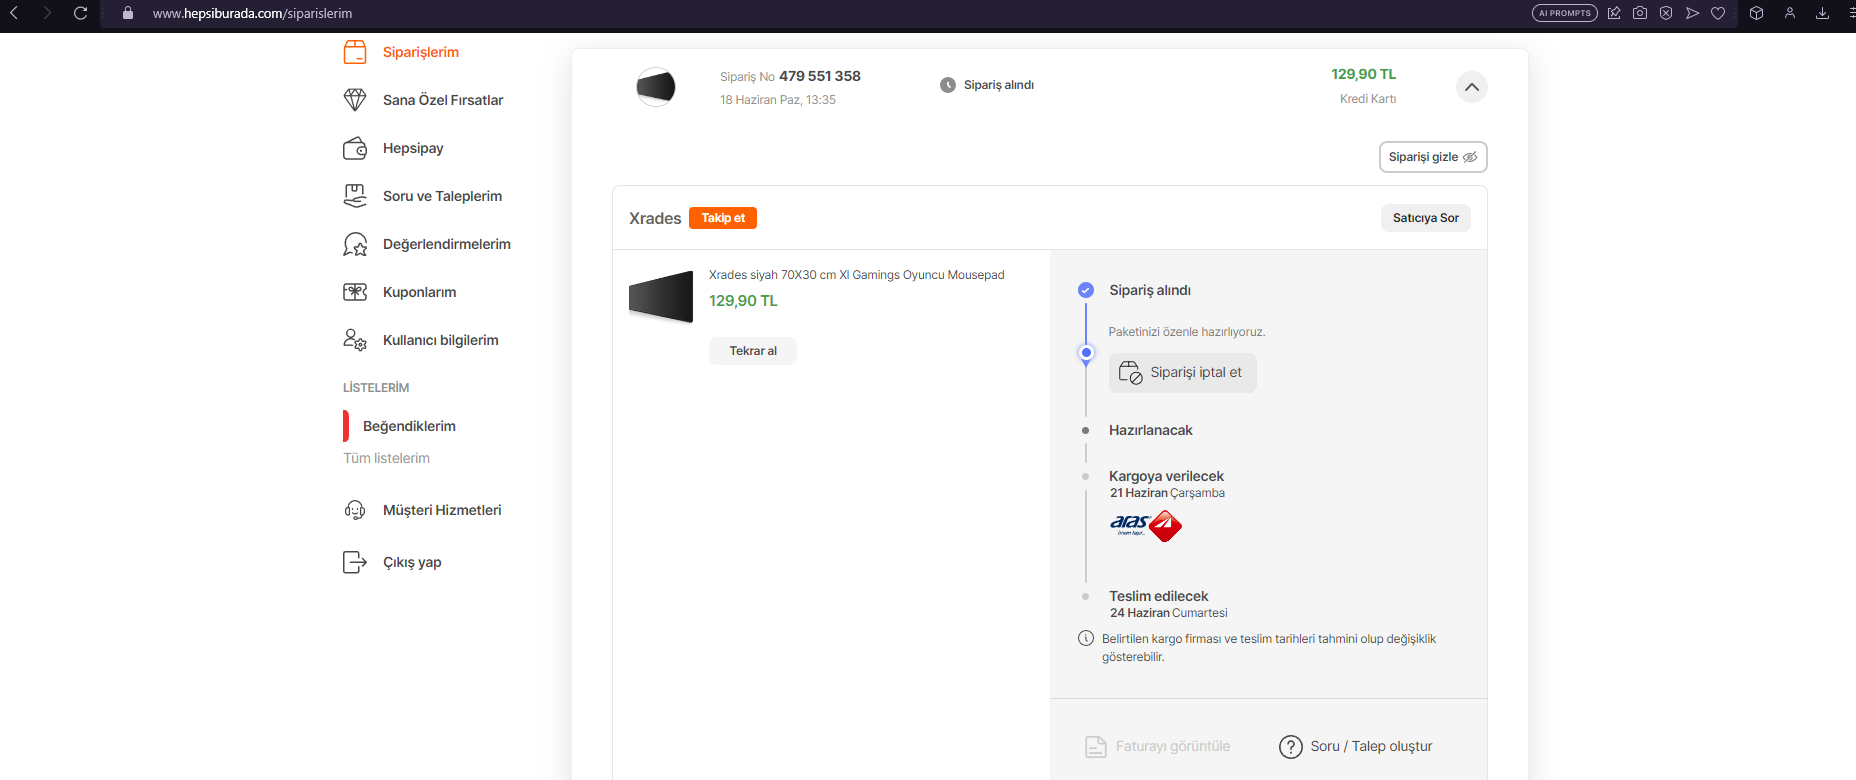Click the Tekrar al button
This screenshot has height=780, width=1856.
pyautogui.click(x=753, y=351)
